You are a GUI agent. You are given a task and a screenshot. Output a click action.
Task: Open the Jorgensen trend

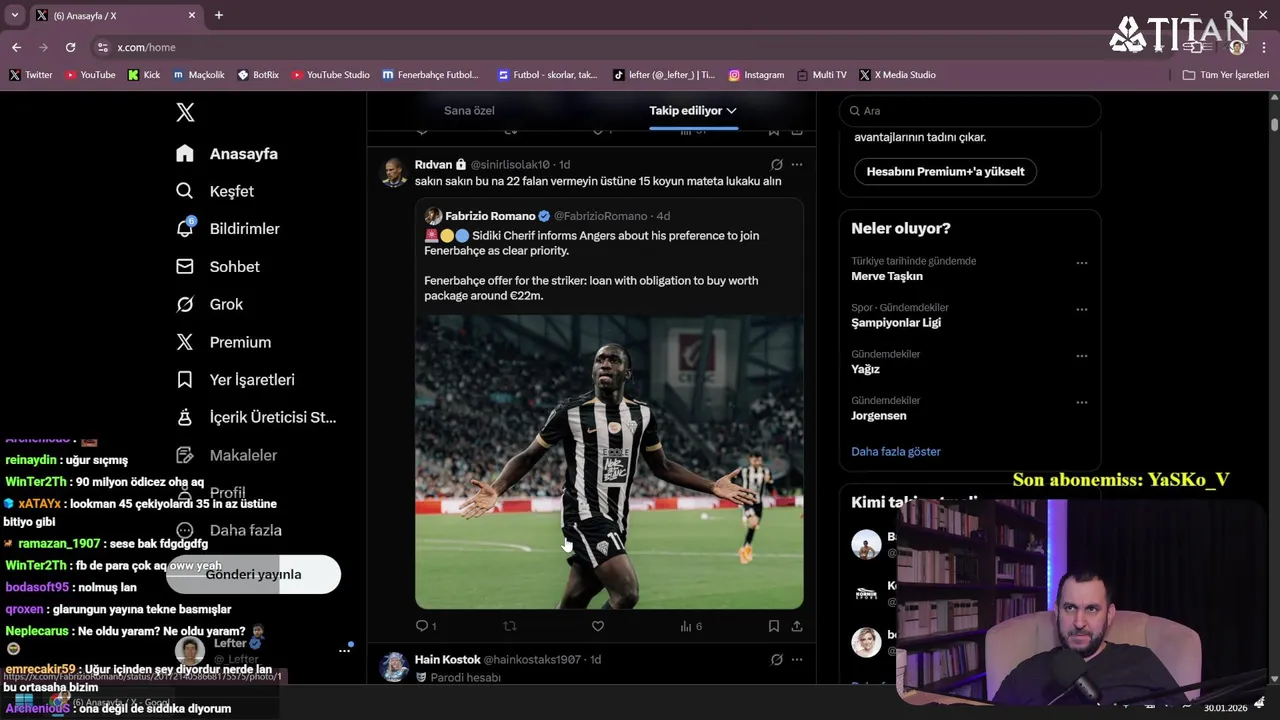point(879,416)
